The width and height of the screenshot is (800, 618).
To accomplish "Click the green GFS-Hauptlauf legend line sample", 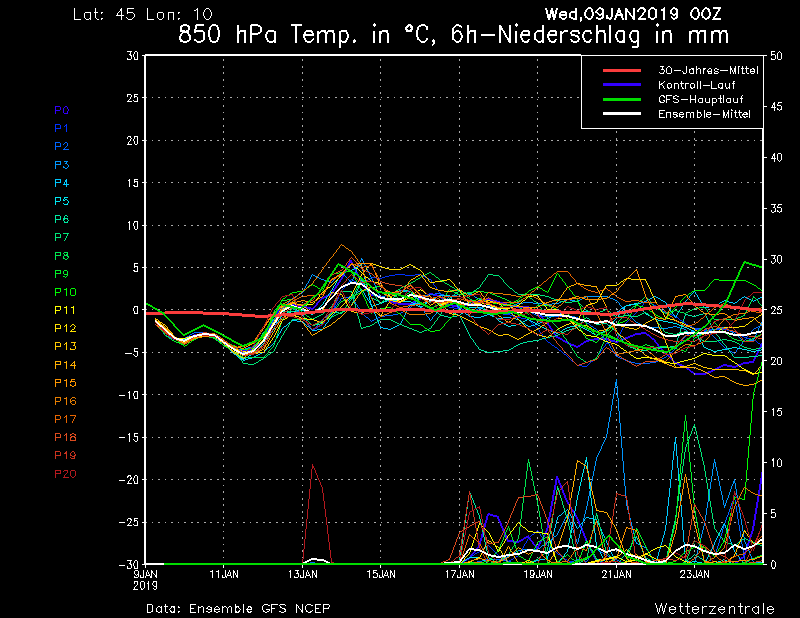I will click(621, 99).
